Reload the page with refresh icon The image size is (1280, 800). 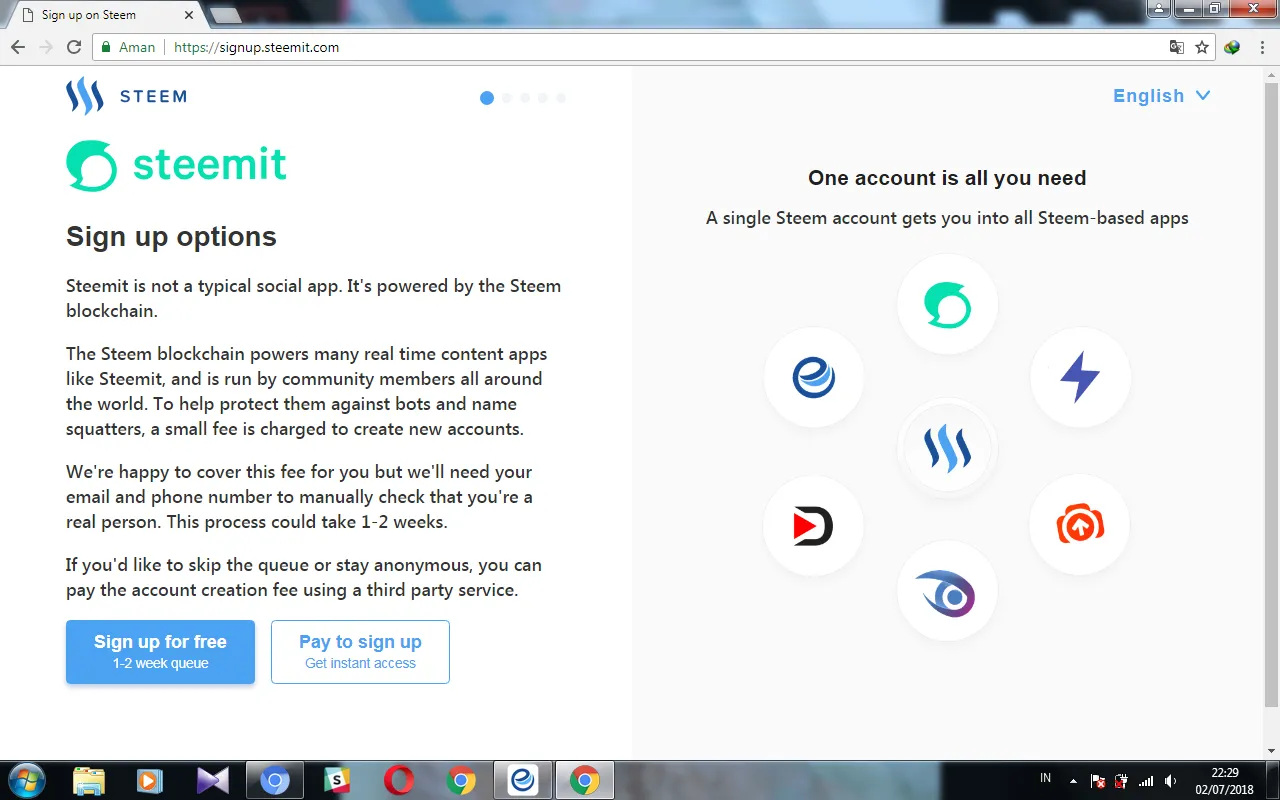click(74, 47)
